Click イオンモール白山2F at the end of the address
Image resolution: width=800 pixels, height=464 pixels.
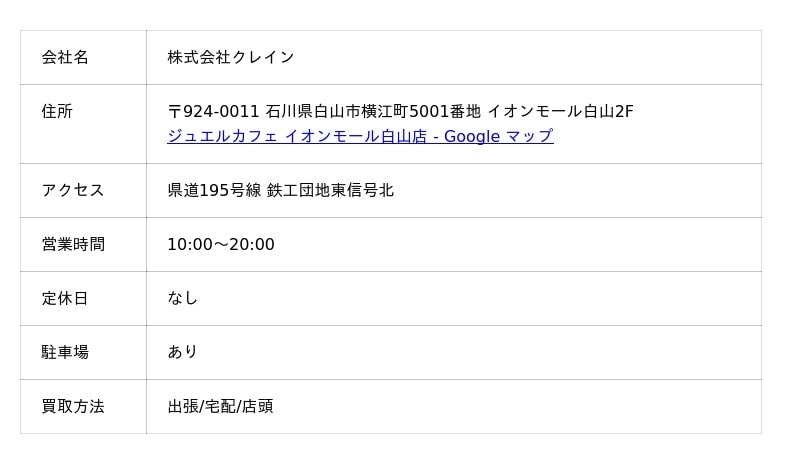tap(560, 111)
